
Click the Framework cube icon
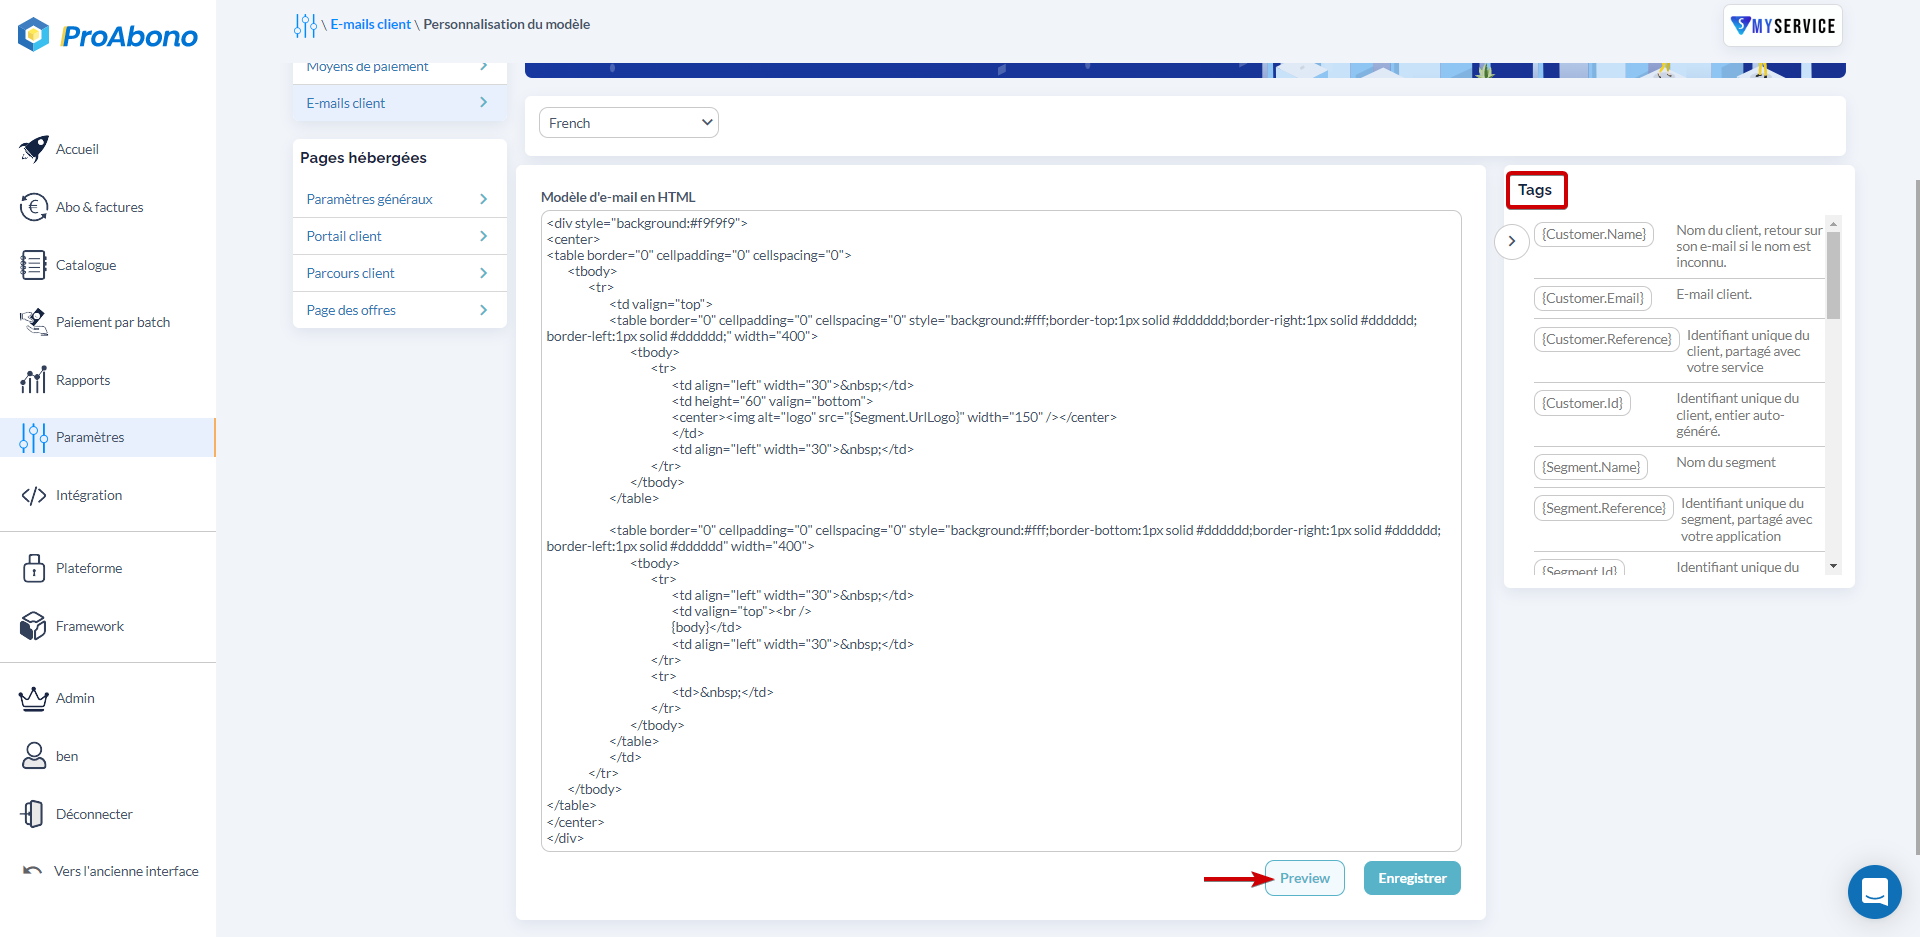[x=33, y=626]
